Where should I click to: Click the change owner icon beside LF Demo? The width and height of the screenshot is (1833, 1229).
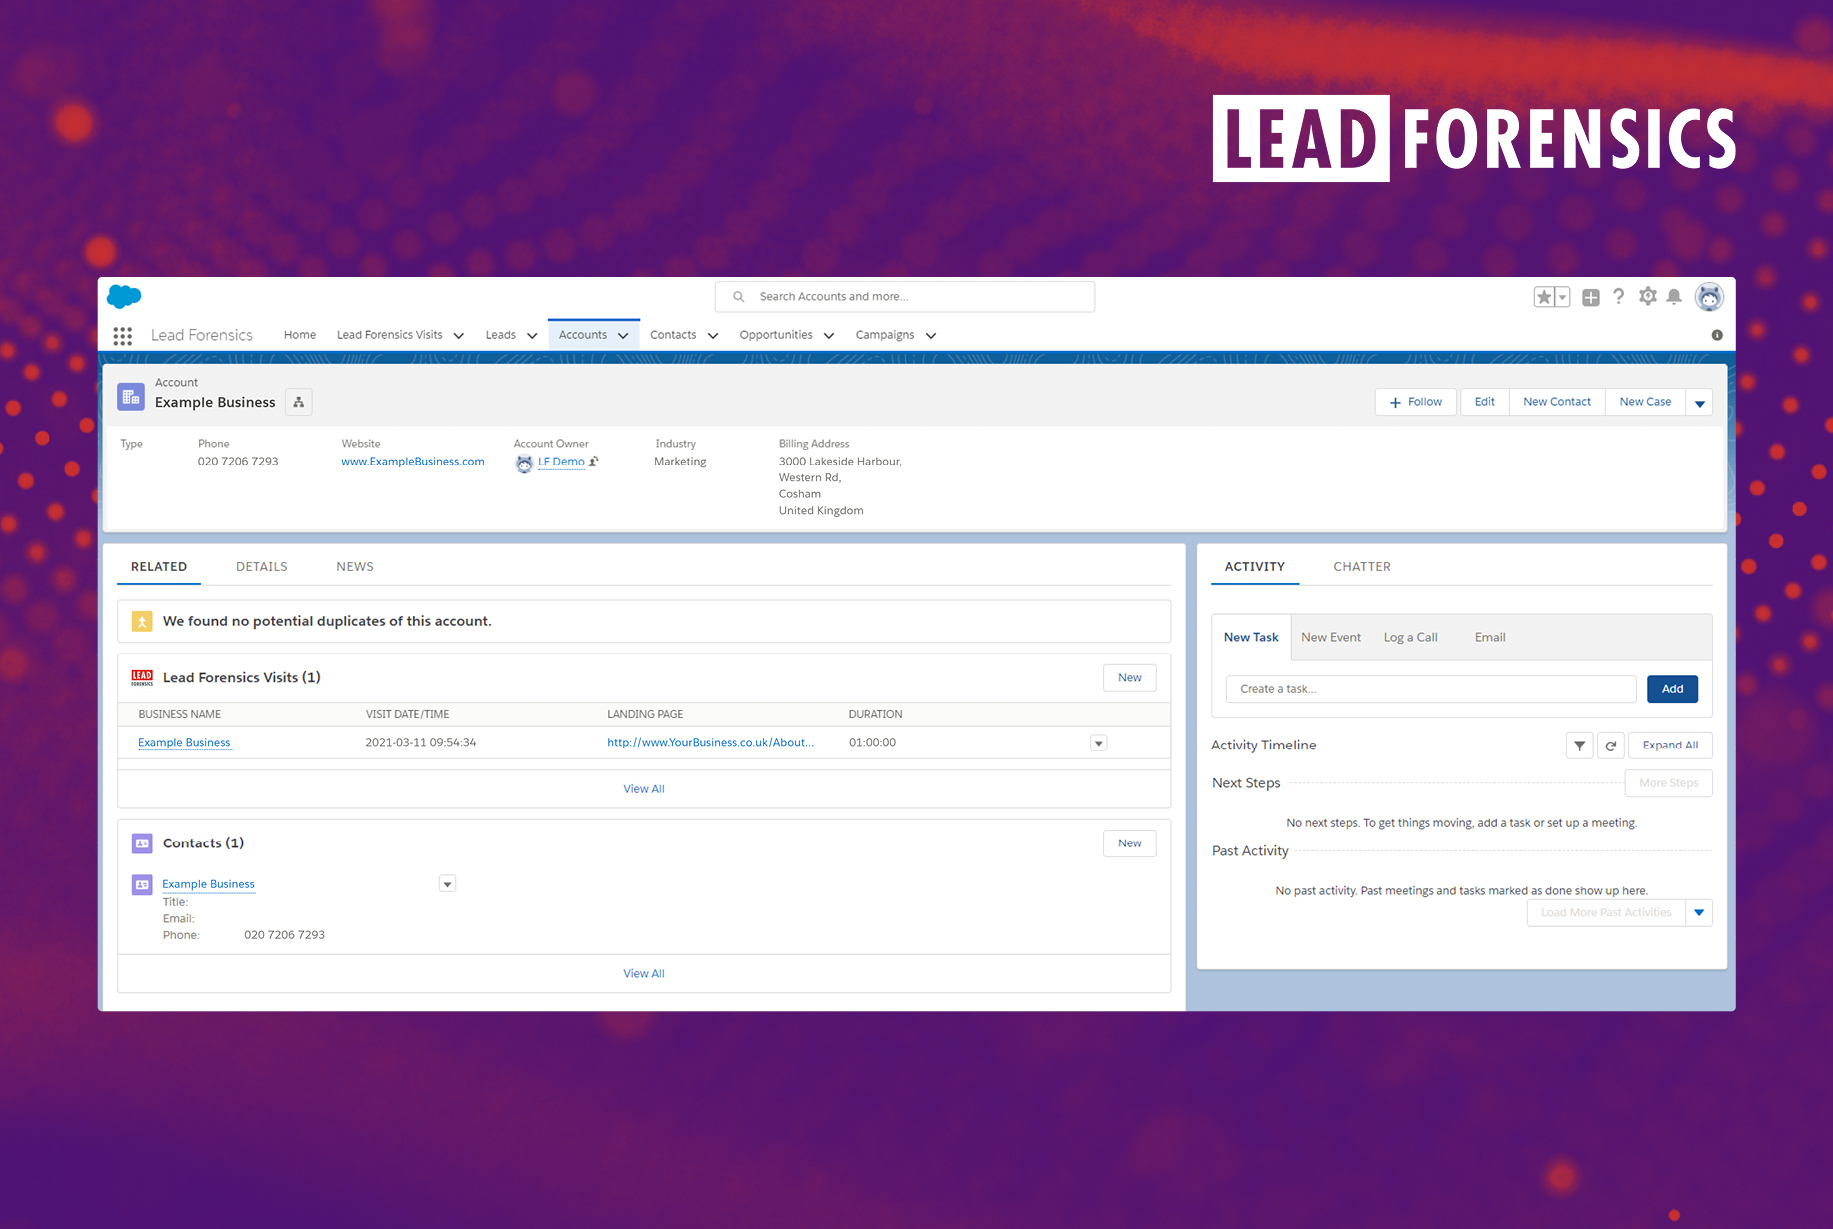click(x=594, y=462)
